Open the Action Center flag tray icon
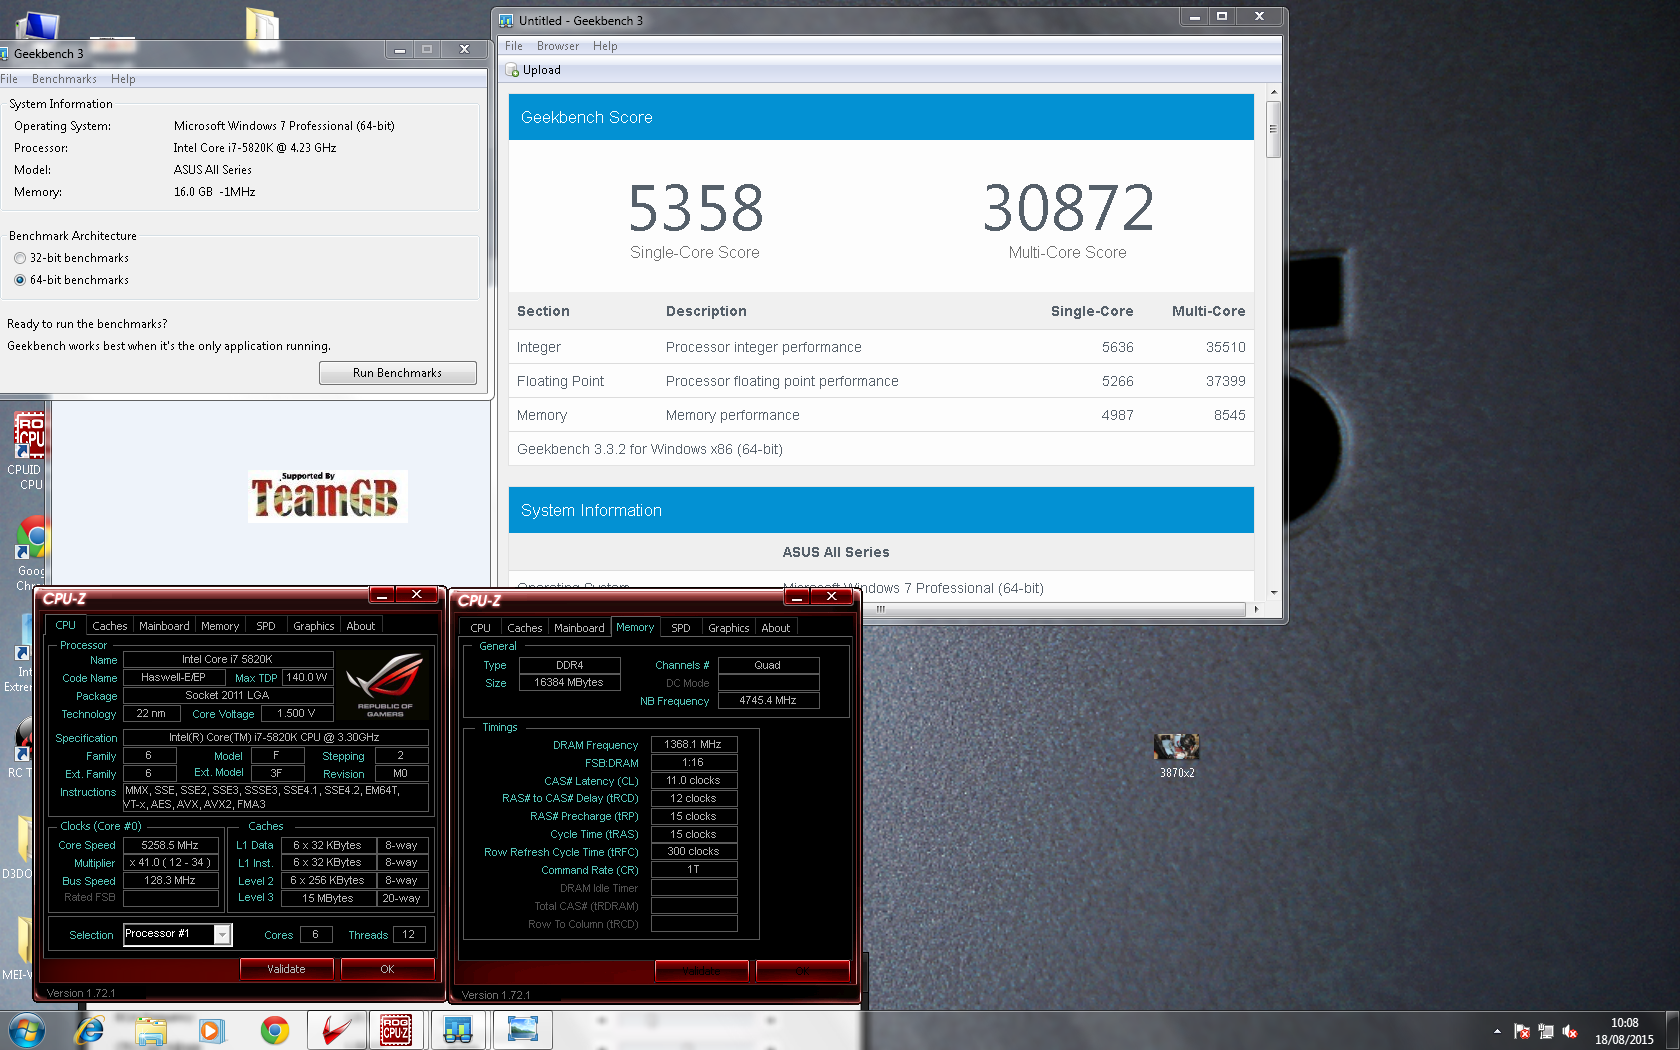1680x1050 pixels. point(1522,1031)
